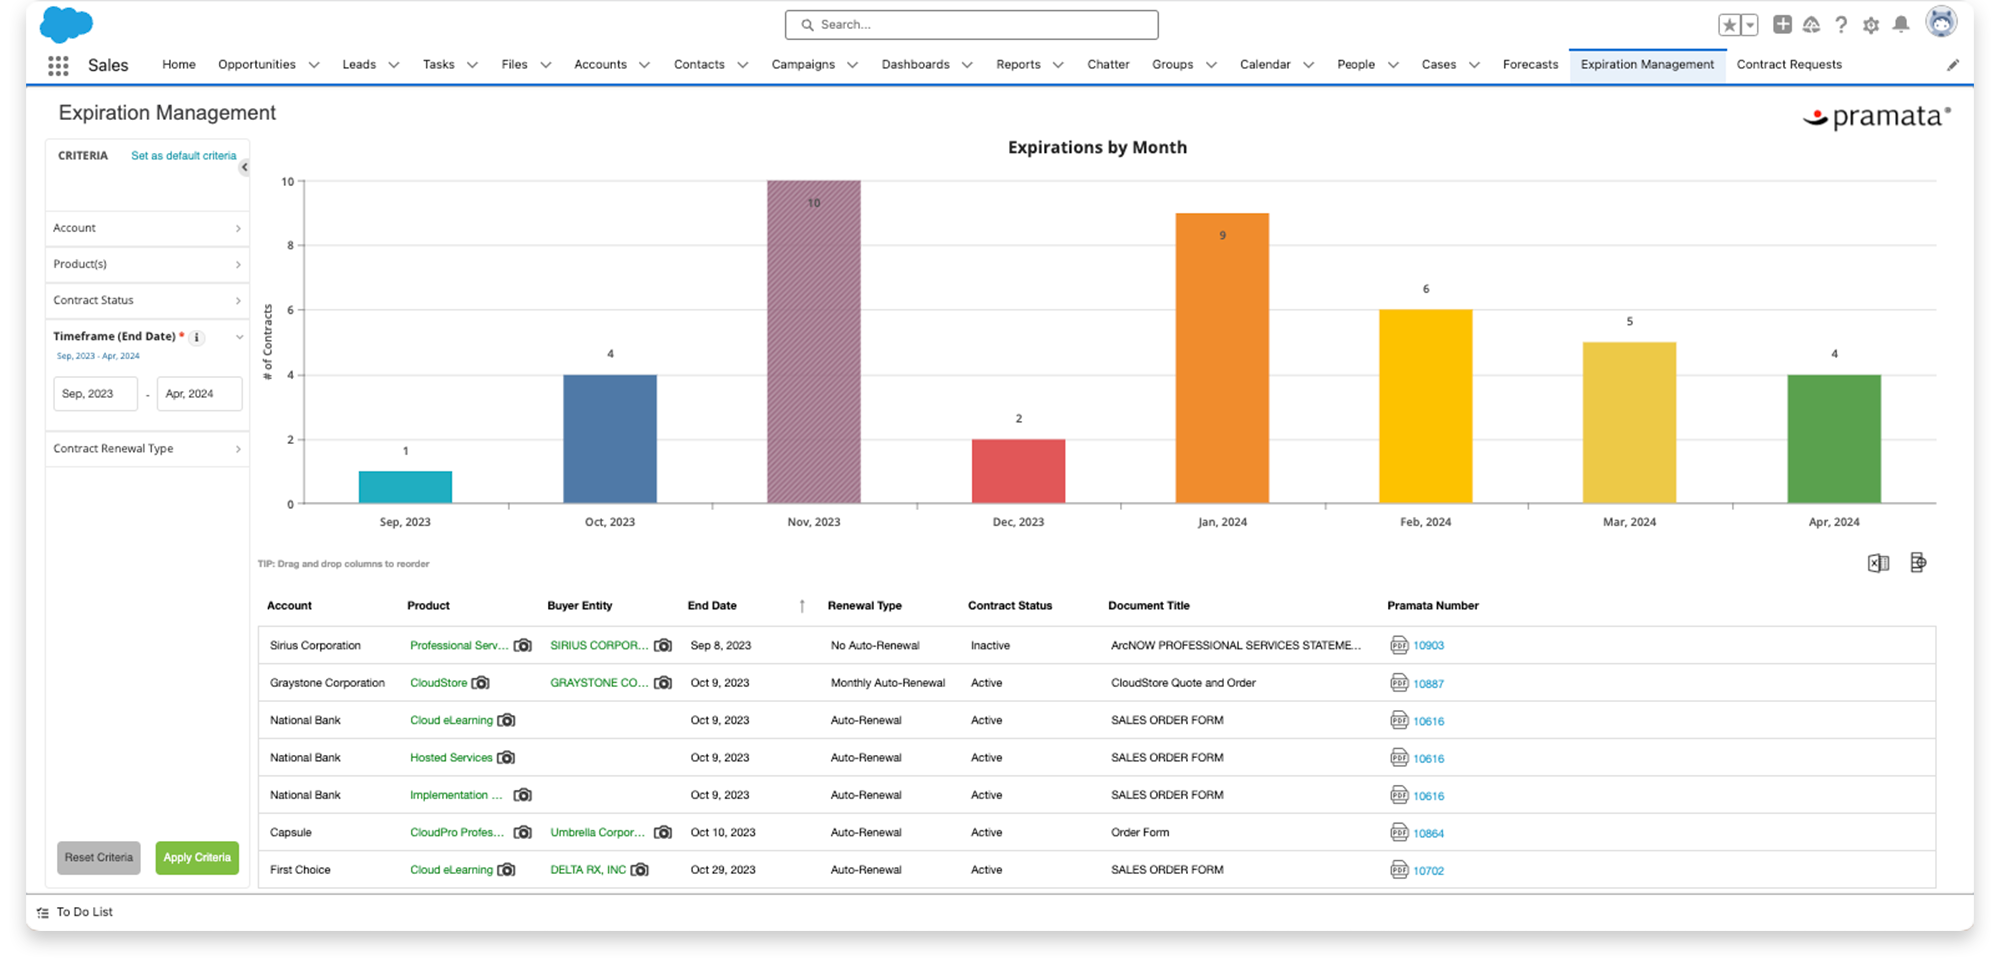The width and height of the screenshot is (2000, 962).
Task: Open Umbrella Corpor buyer entity link
Action: point(598,832)
